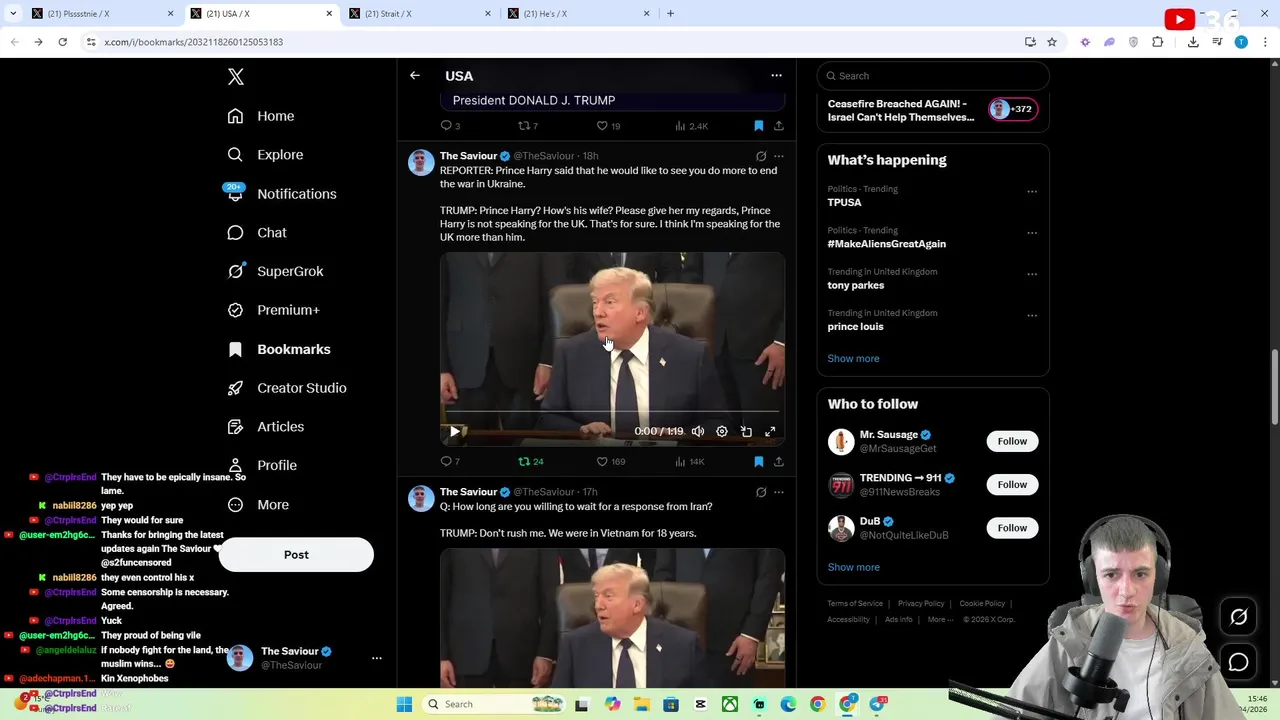Image resolution: width=1280 pixels, height=720 pixels.
Task: Click the X search input field
Action: click(x=933, y=76)
